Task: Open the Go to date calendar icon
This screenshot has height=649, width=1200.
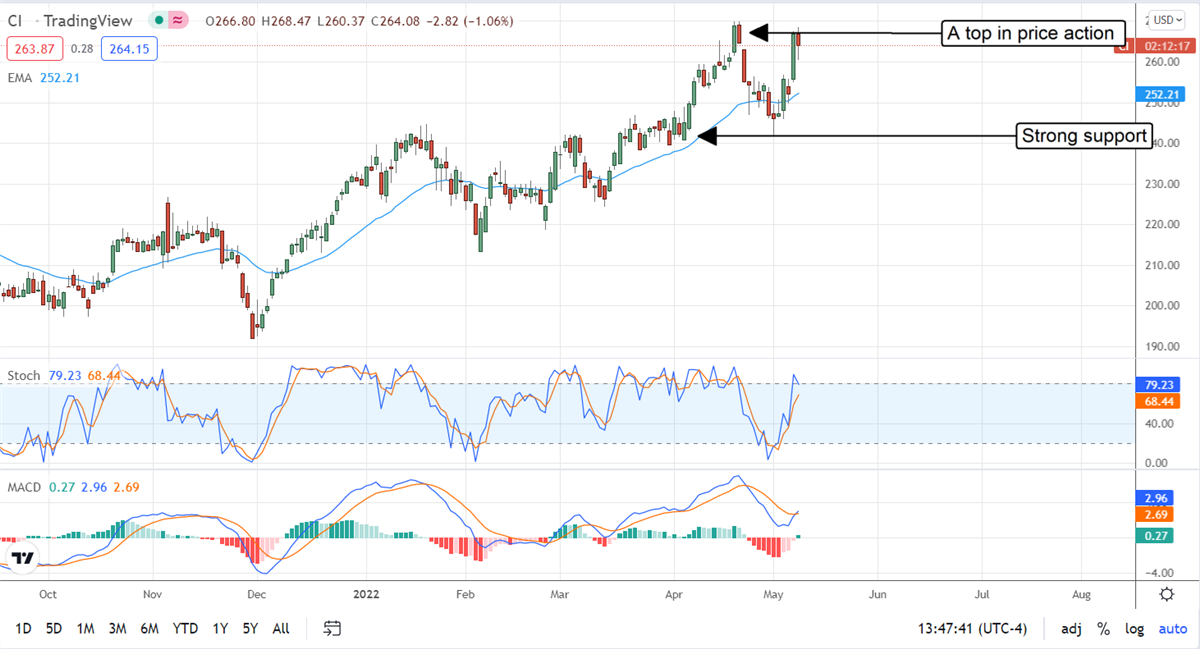Action: coord(333,628)
